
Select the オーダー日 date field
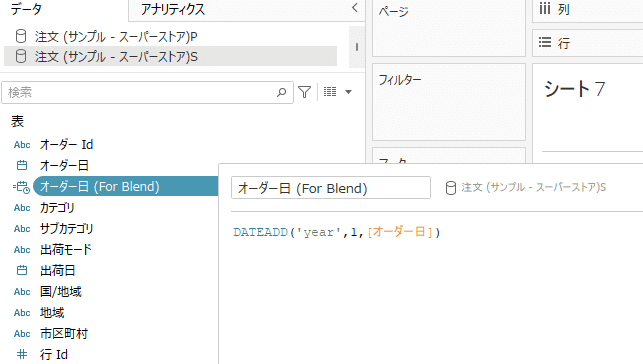(64, 165)
